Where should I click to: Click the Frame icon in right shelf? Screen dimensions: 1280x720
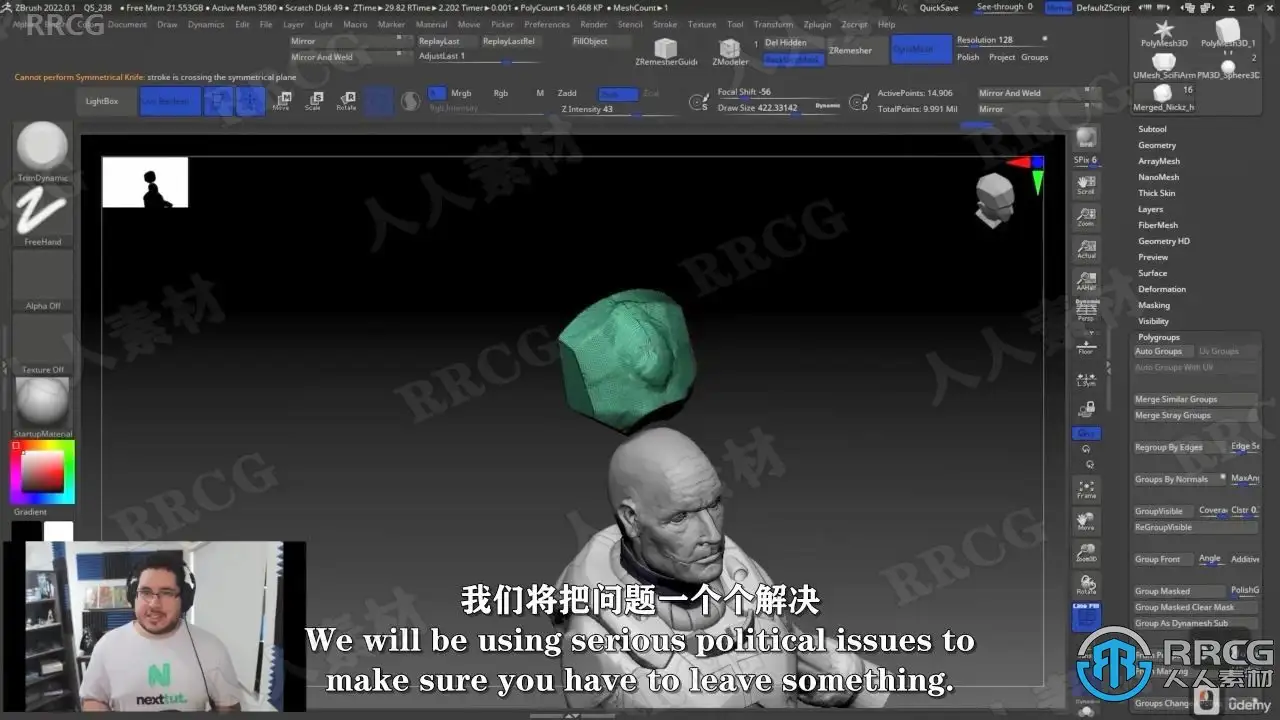point(1086,489)
